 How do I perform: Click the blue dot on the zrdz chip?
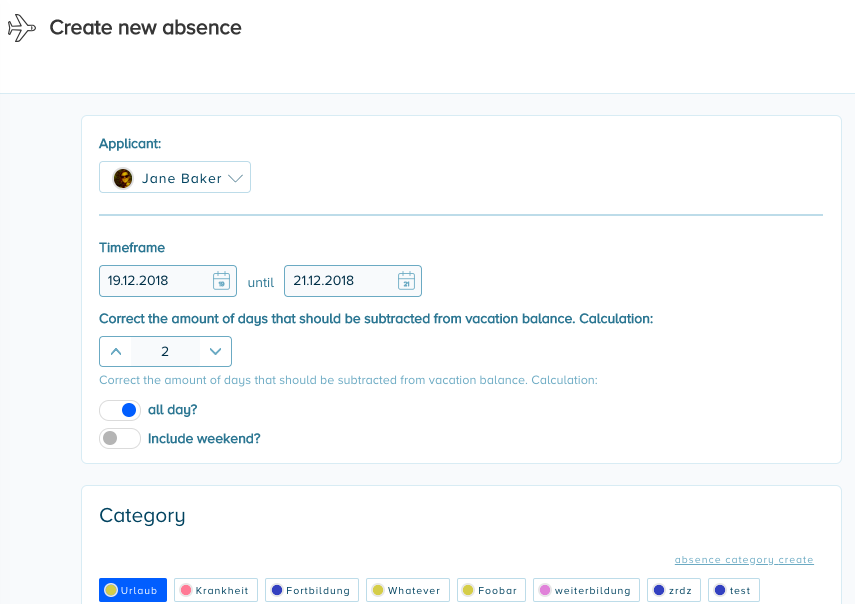[x=659, y=590]
